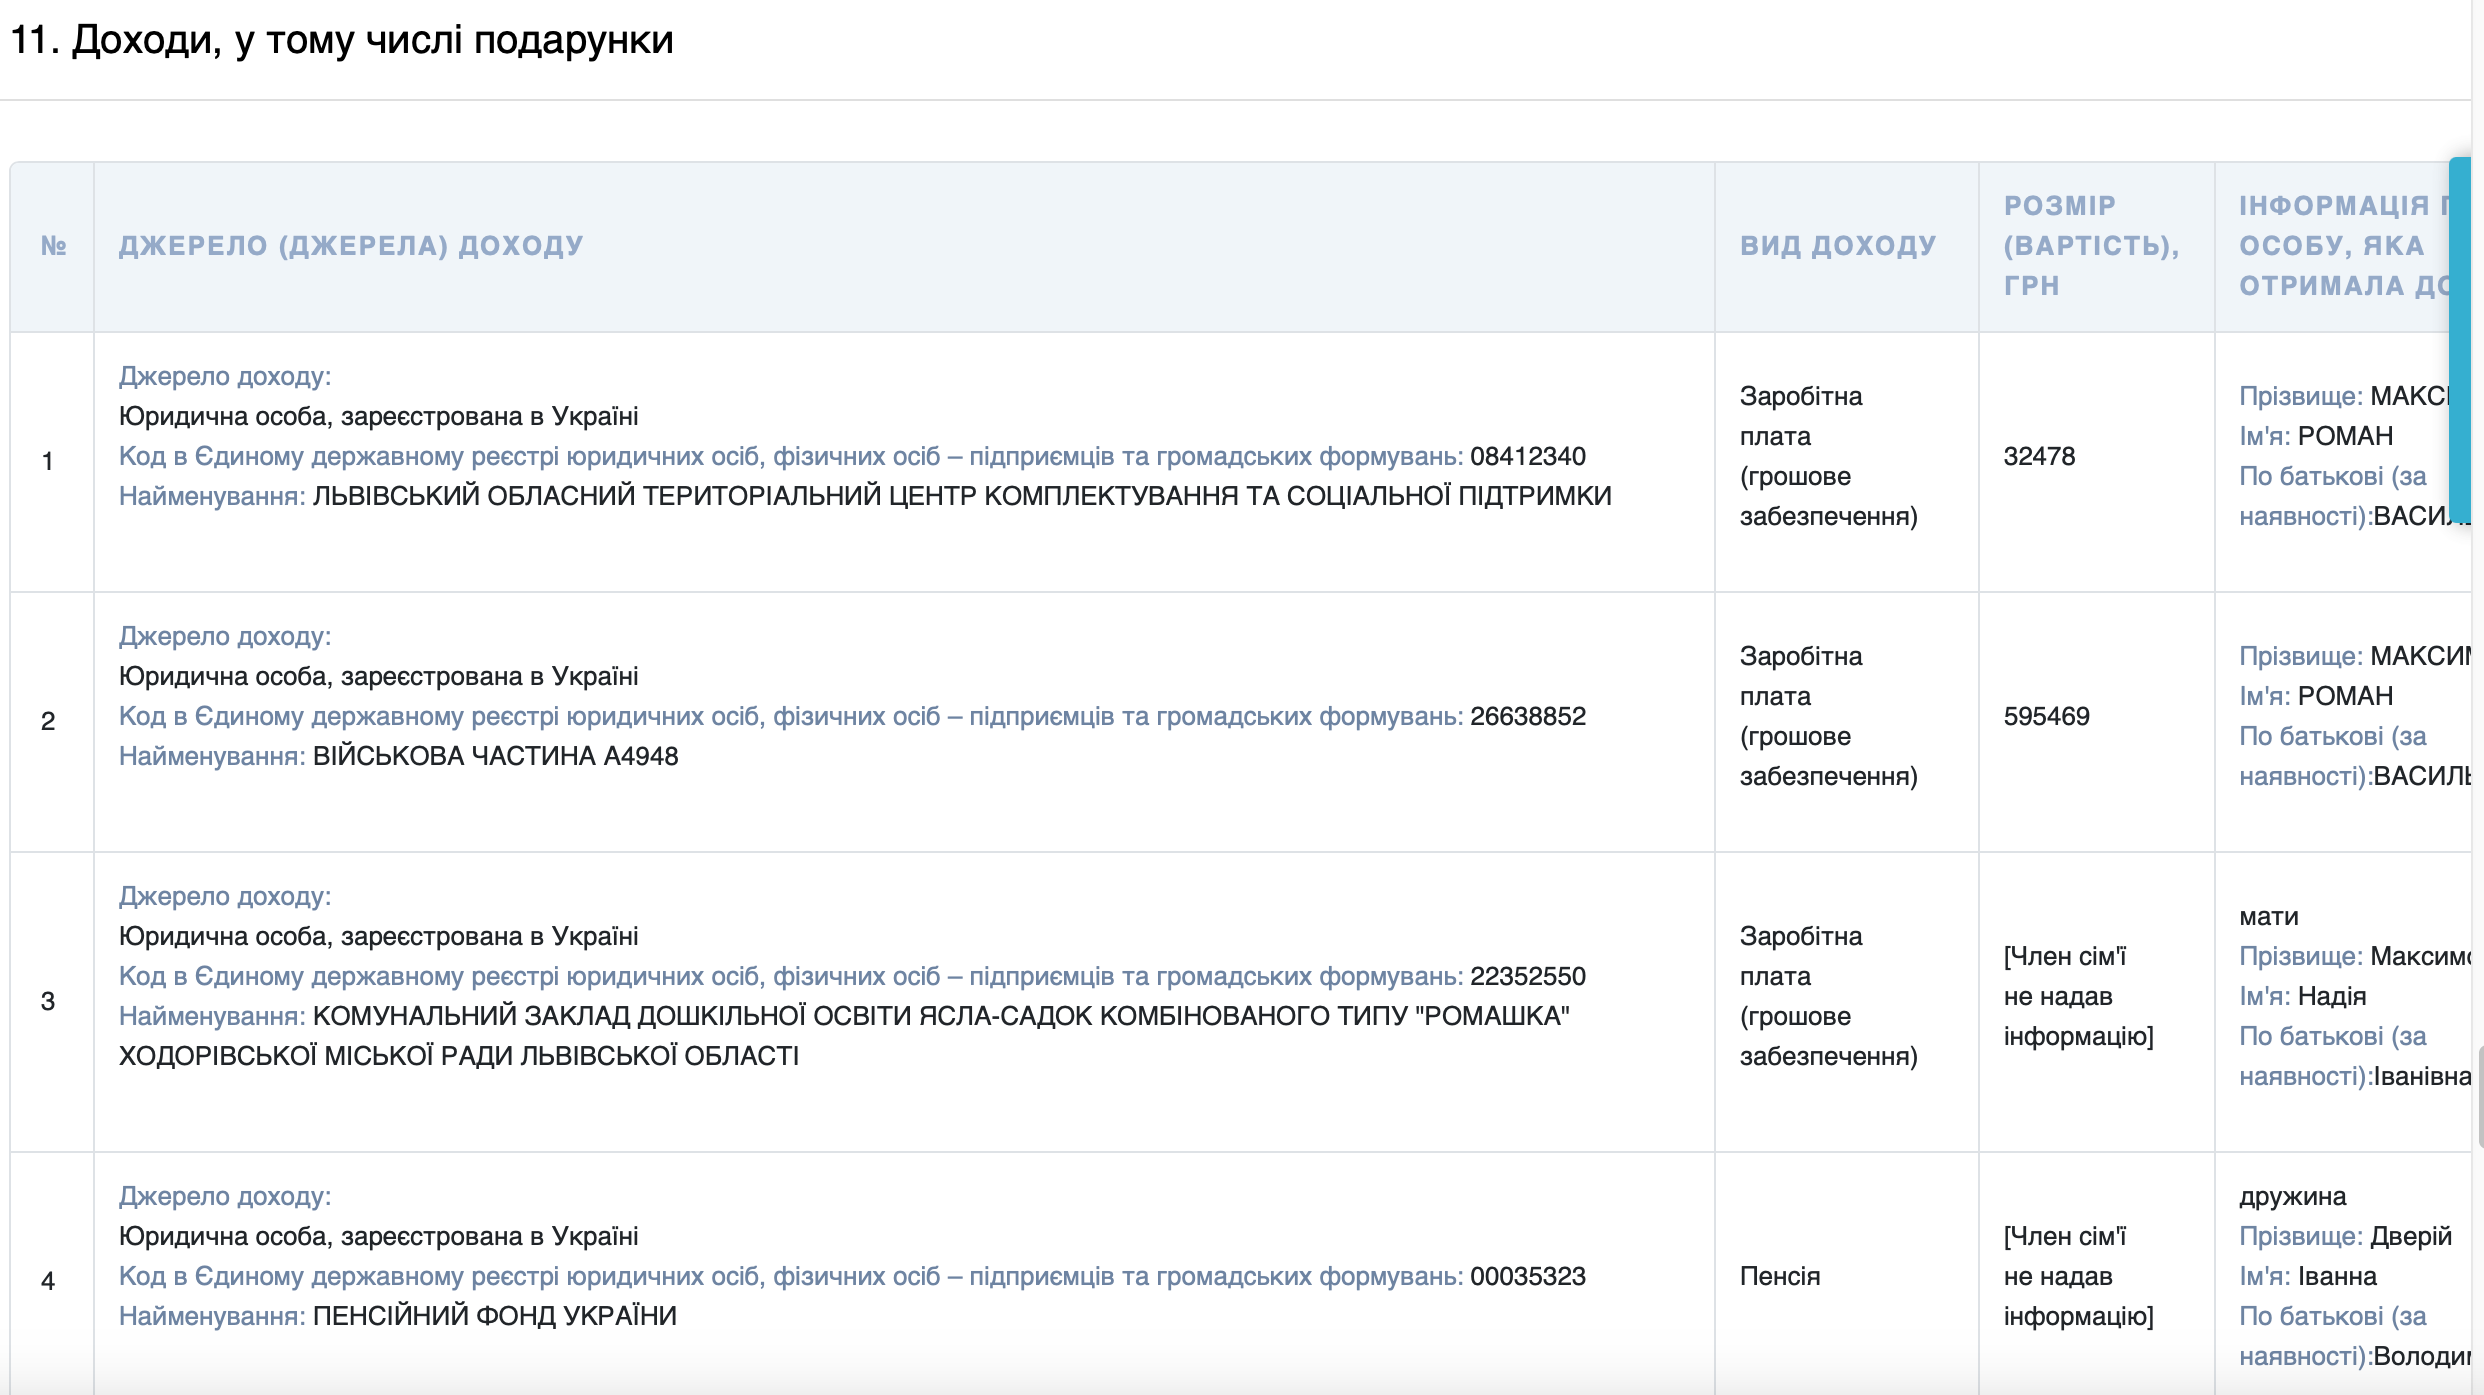
Task: Click the 'Джерело (джерела) доходу' column header
Action: pos(351,246)
